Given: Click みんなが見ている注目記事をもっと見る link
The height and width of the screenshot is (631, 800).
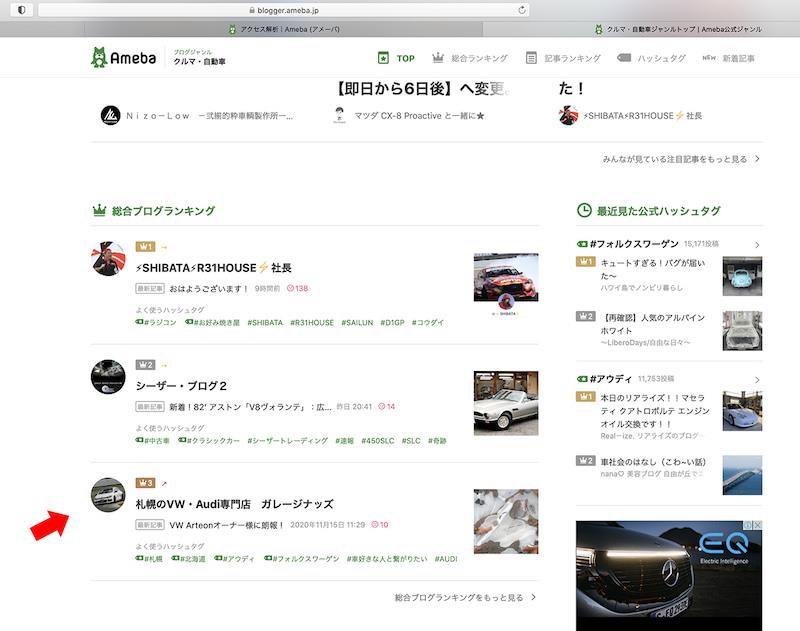Looking at the screenshot, I should pos(681,159).
